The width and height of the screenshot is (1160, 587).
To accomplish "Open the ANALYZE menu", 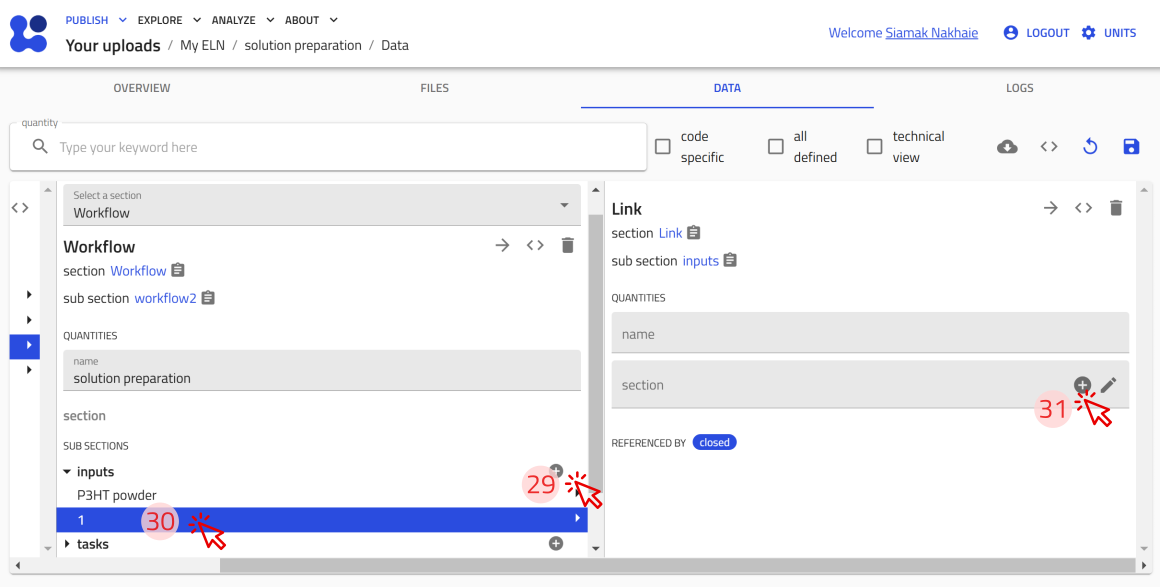I will (x=243, y=20).
